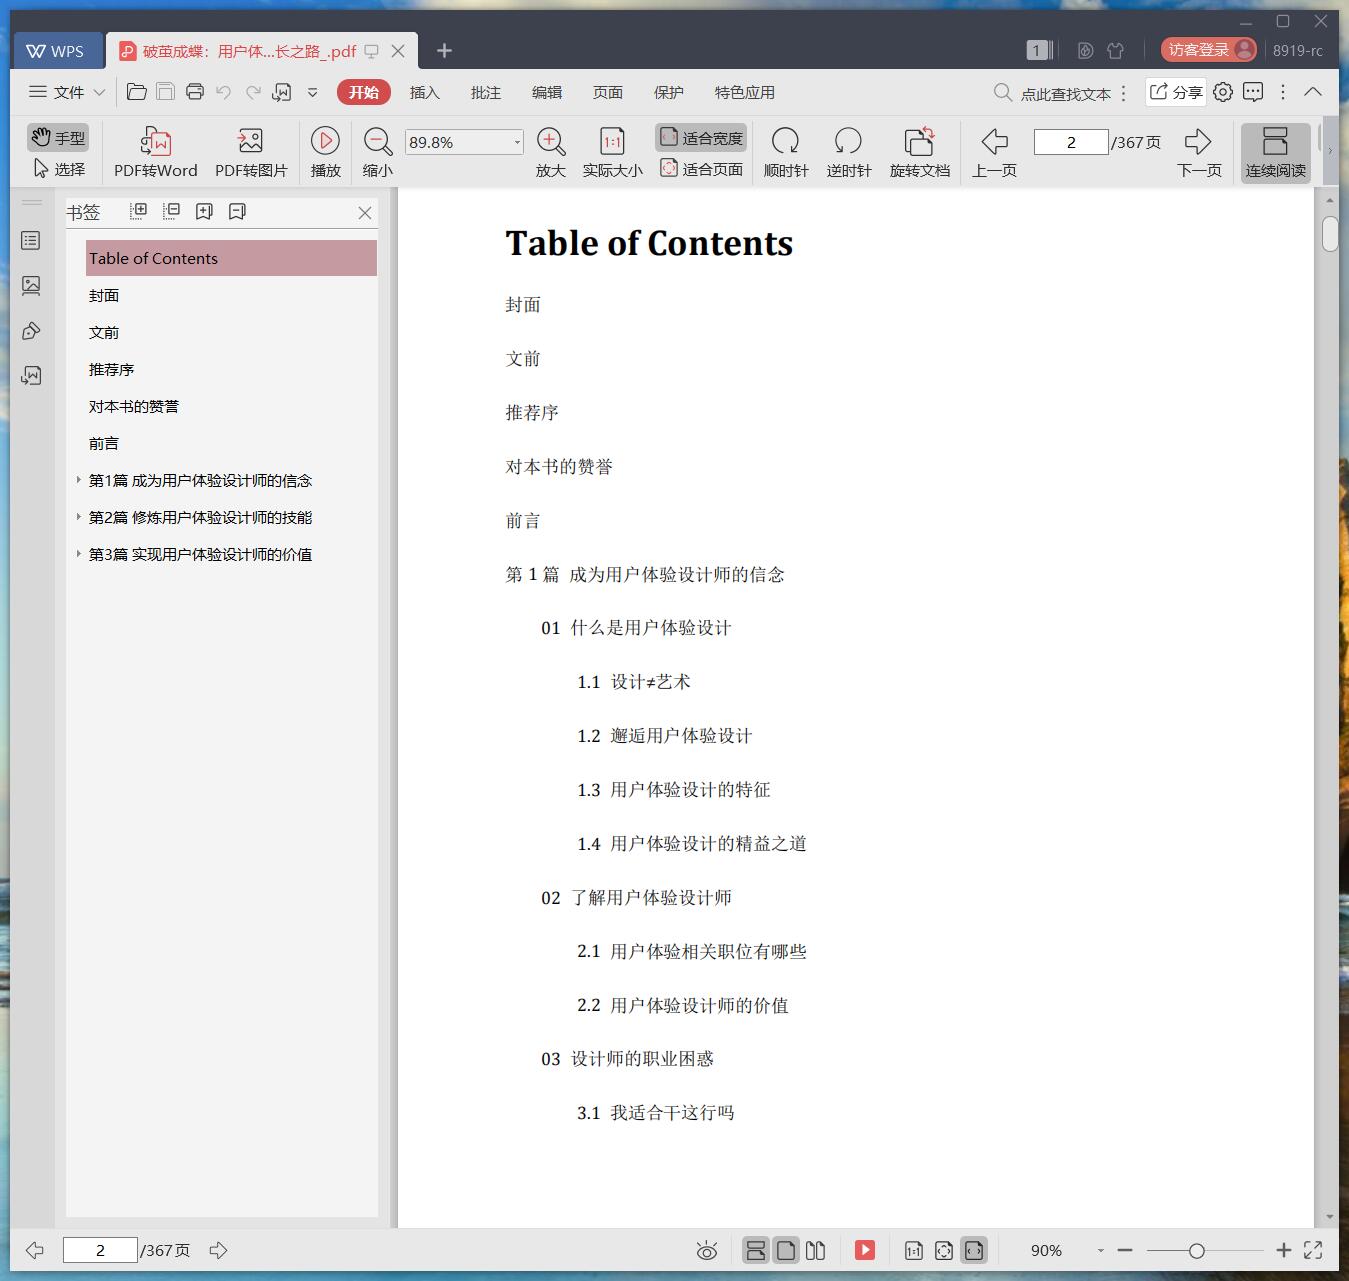Open more options menu beside feedback icon
1349x1281 pixels.
point(1283,92)
